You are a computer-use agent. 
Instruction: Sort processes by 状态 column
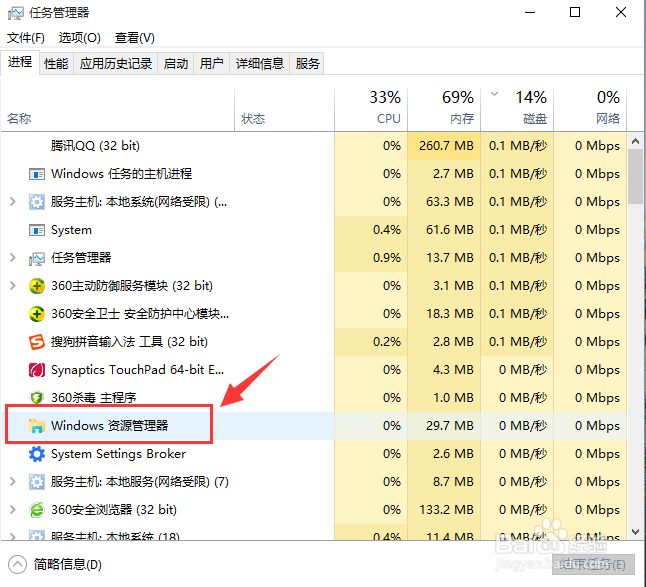284,110
